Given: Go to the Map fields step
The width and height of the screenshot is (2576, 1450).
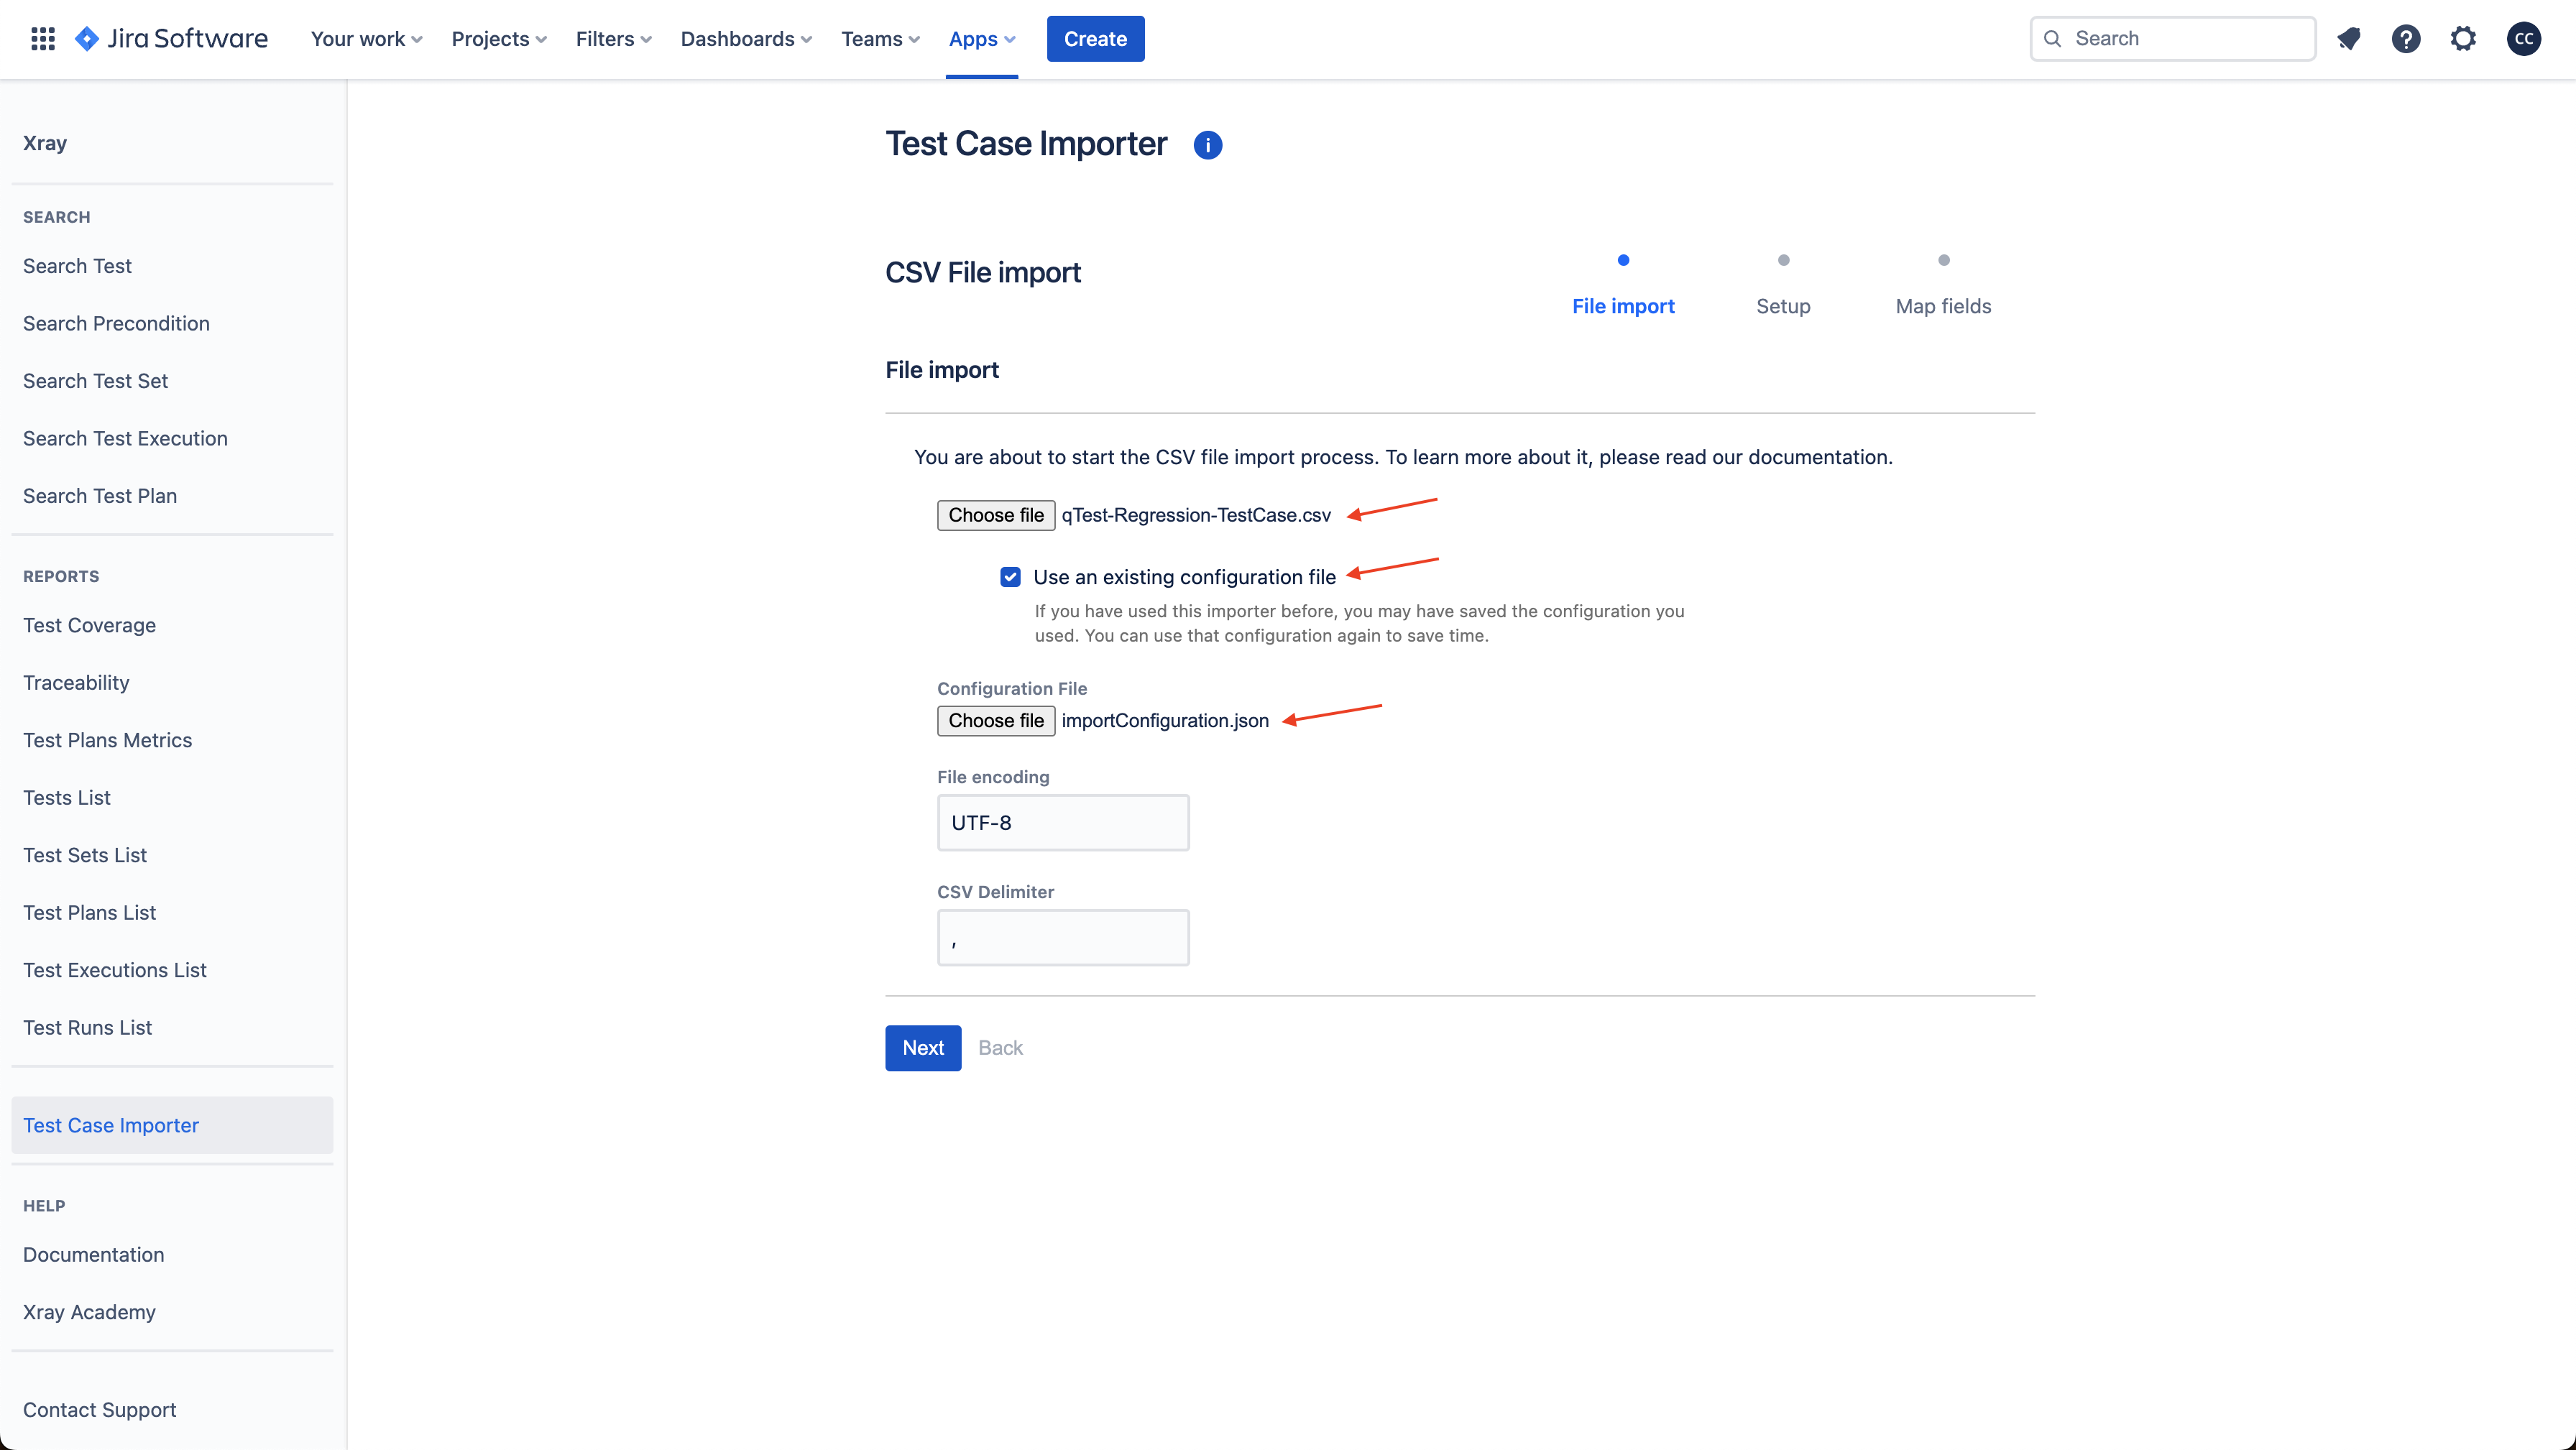Looking at the screenshot, I should pos(1943,306).
